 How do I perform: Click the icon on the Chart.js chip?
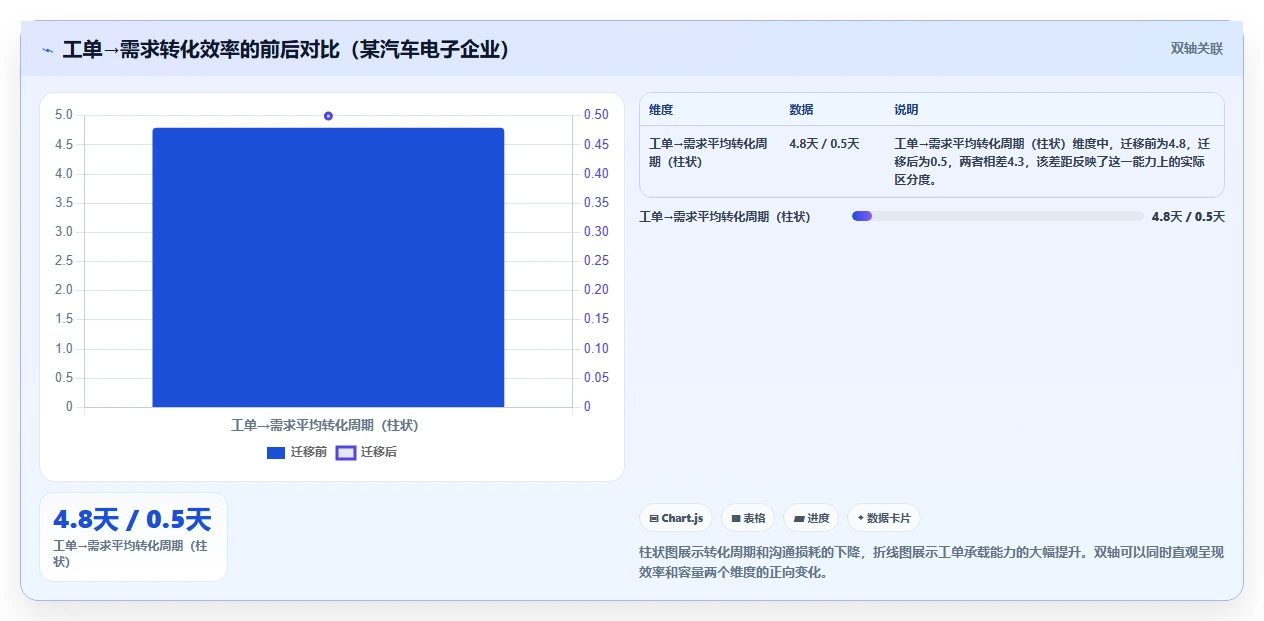coord(654,519)
